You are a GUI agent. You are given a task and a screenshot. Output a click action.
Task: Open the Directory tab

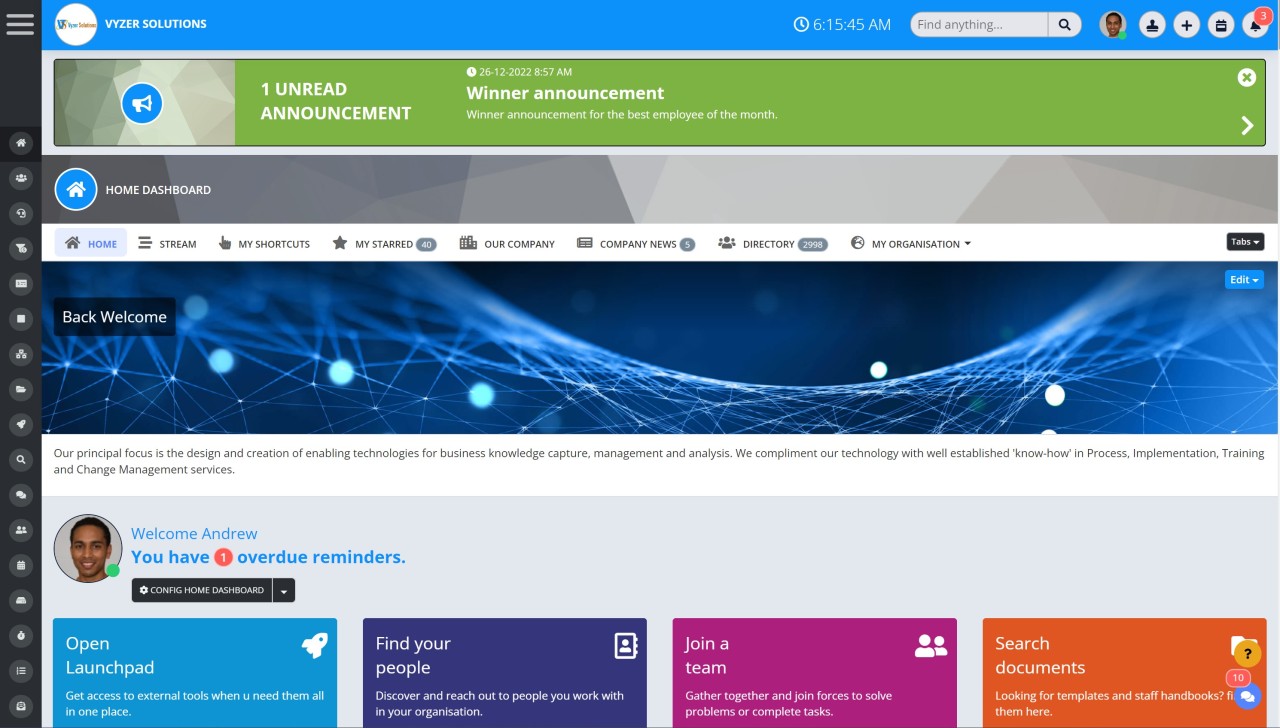(x=772, y=243)
